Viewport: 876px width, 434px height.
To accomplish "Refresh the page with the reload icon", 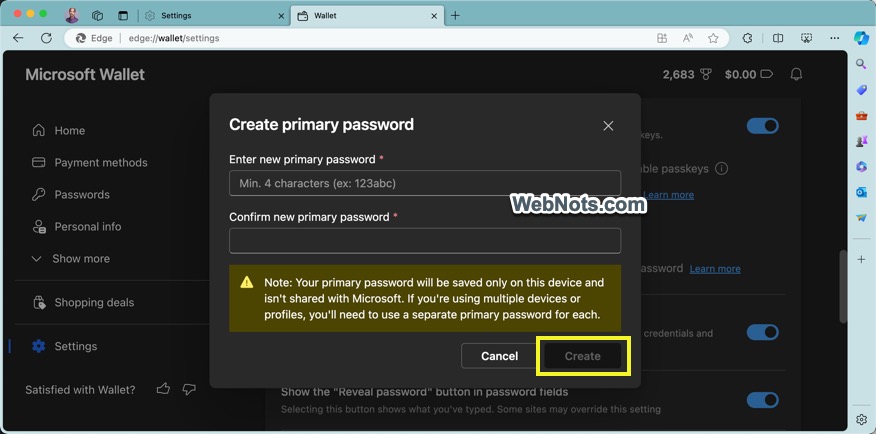I will tap(46, 38).
